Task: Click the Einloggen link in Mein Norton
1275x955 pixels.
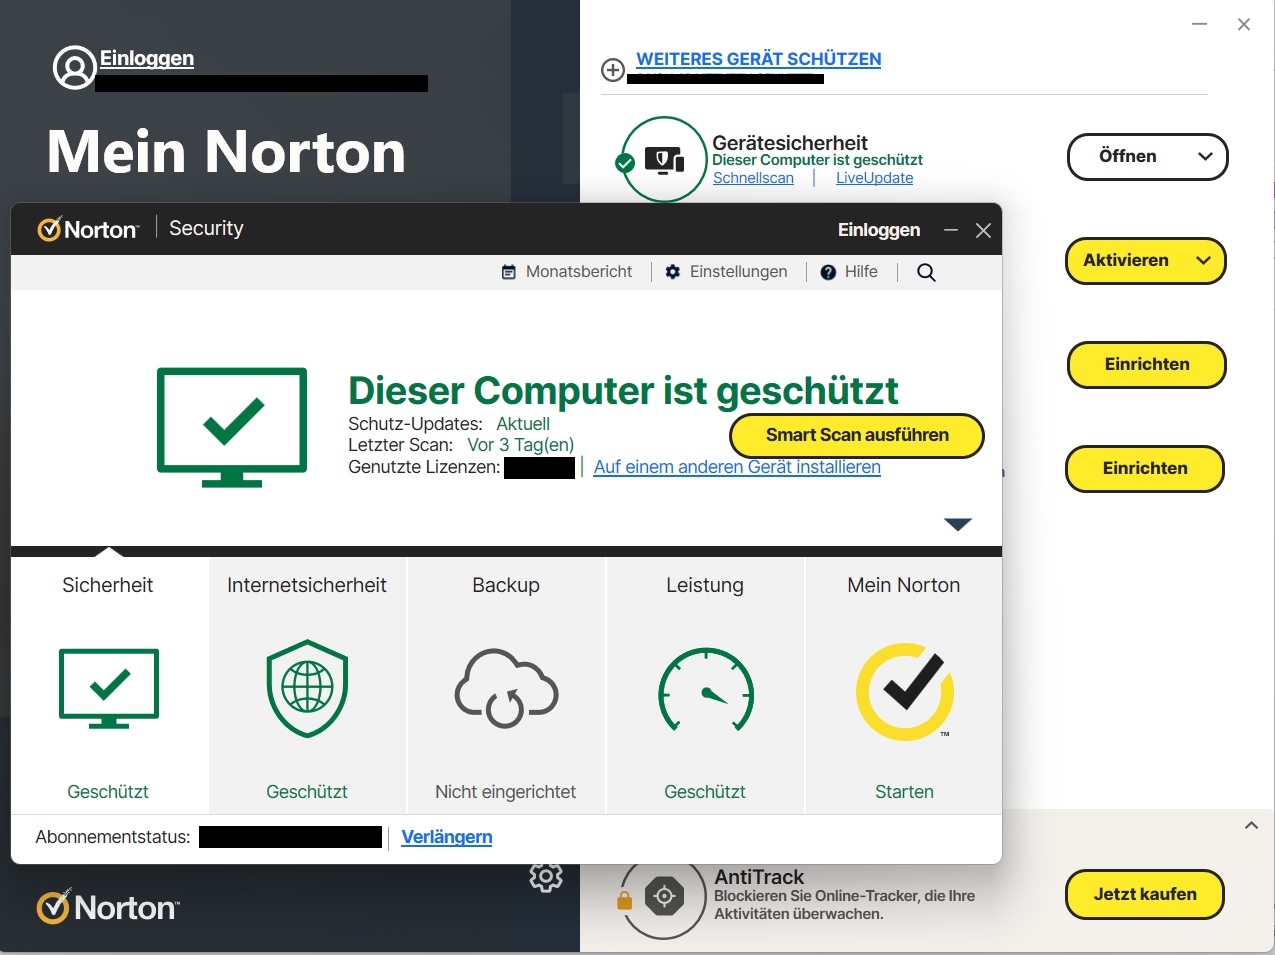Action: click(x=147, y=58)
